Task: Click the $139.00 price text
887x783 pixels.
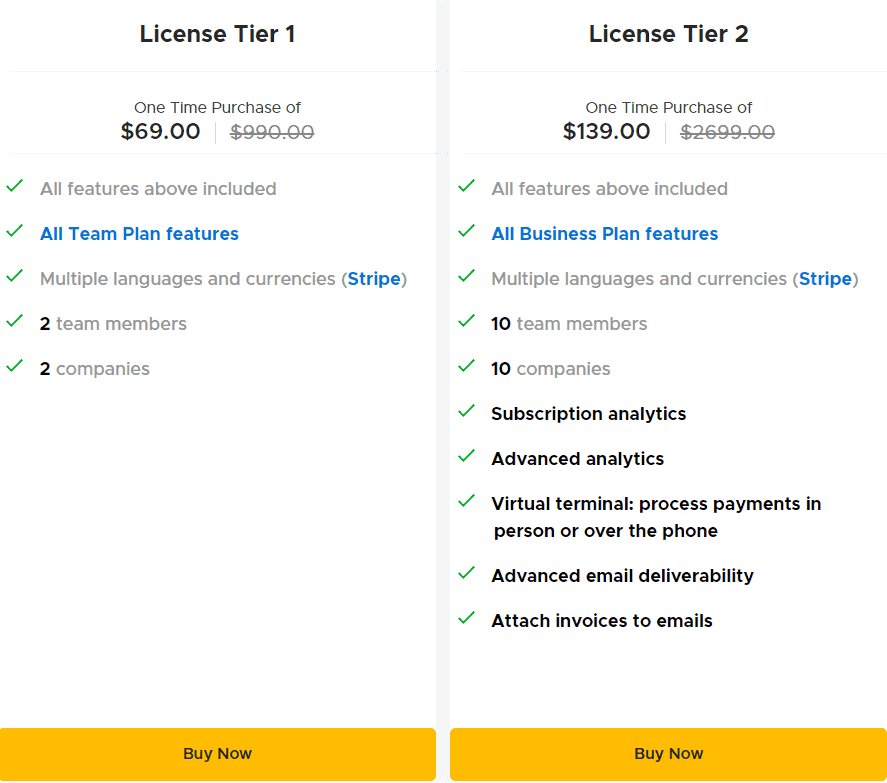Action: 606,132
